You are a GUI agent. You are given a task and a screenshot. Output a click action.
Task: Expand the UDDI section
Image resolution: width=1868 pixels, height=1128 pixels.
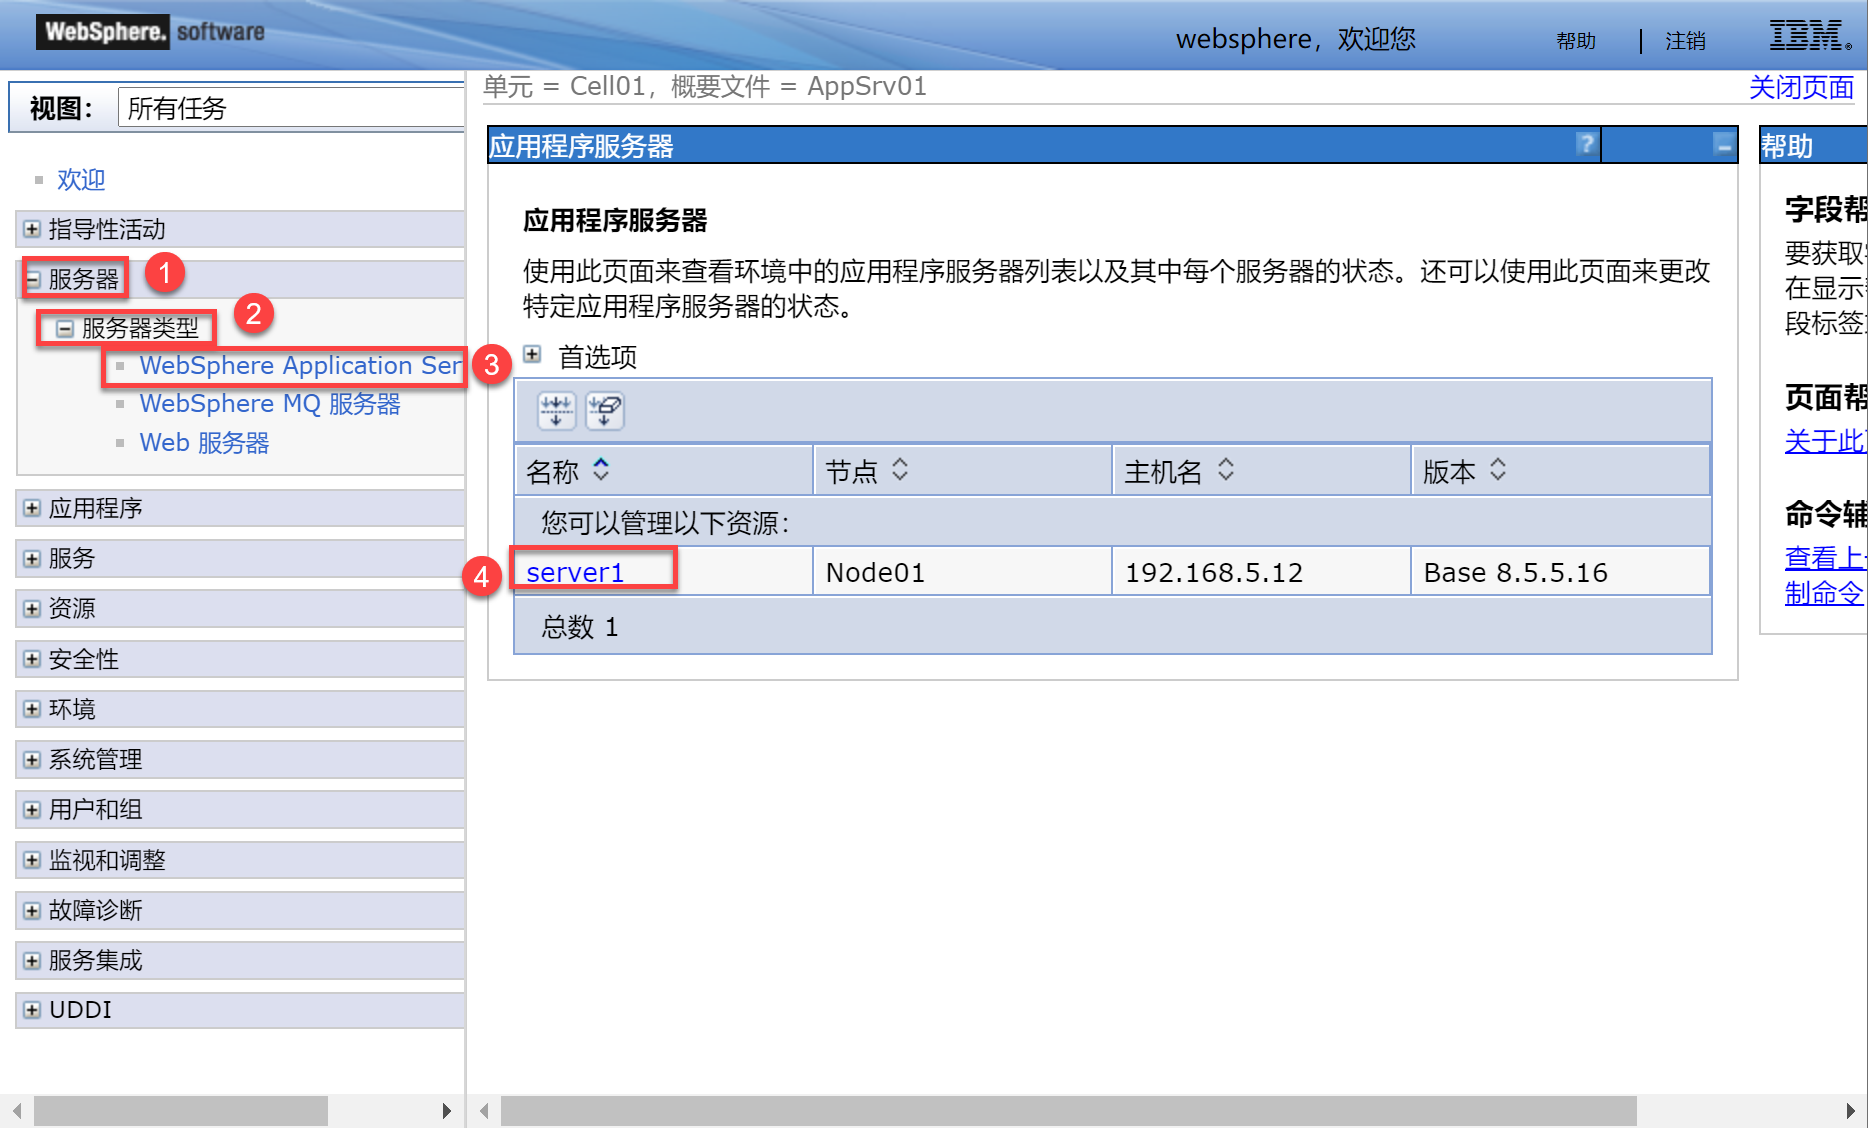click(32, 1010)
